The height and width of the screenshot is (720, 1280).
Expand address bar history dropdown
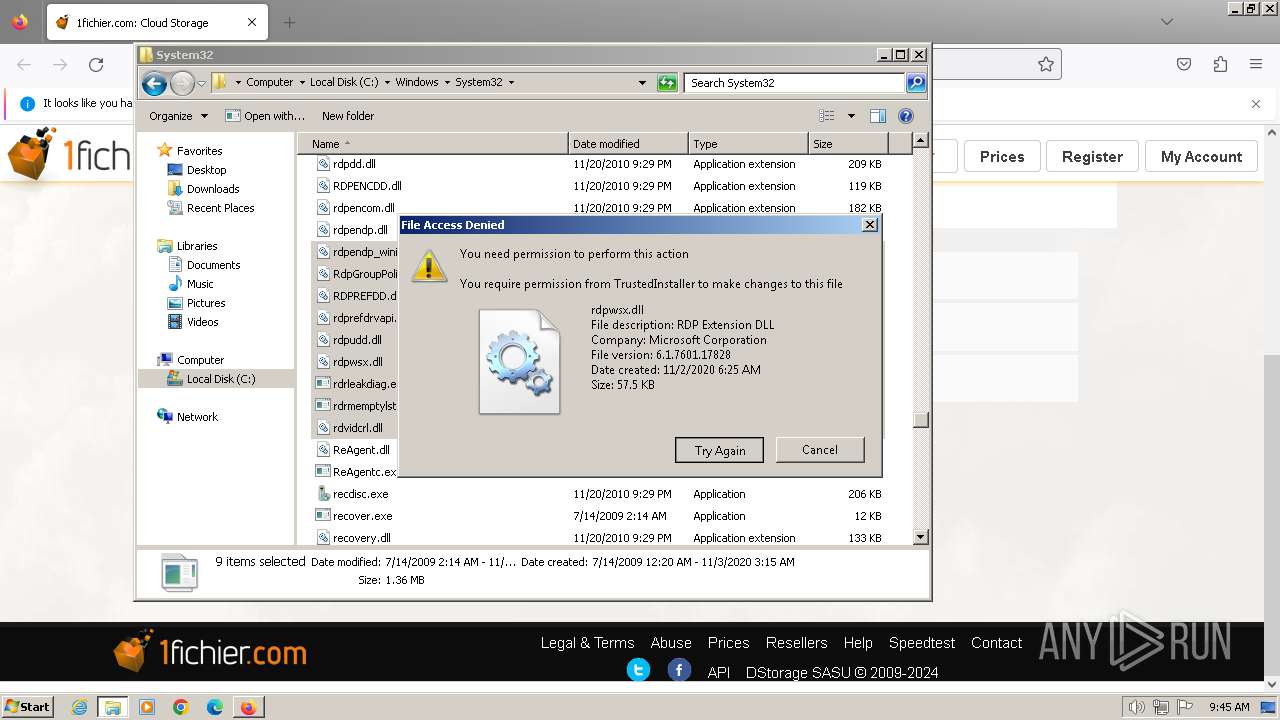pyautogui.click(x=642, y=83)
